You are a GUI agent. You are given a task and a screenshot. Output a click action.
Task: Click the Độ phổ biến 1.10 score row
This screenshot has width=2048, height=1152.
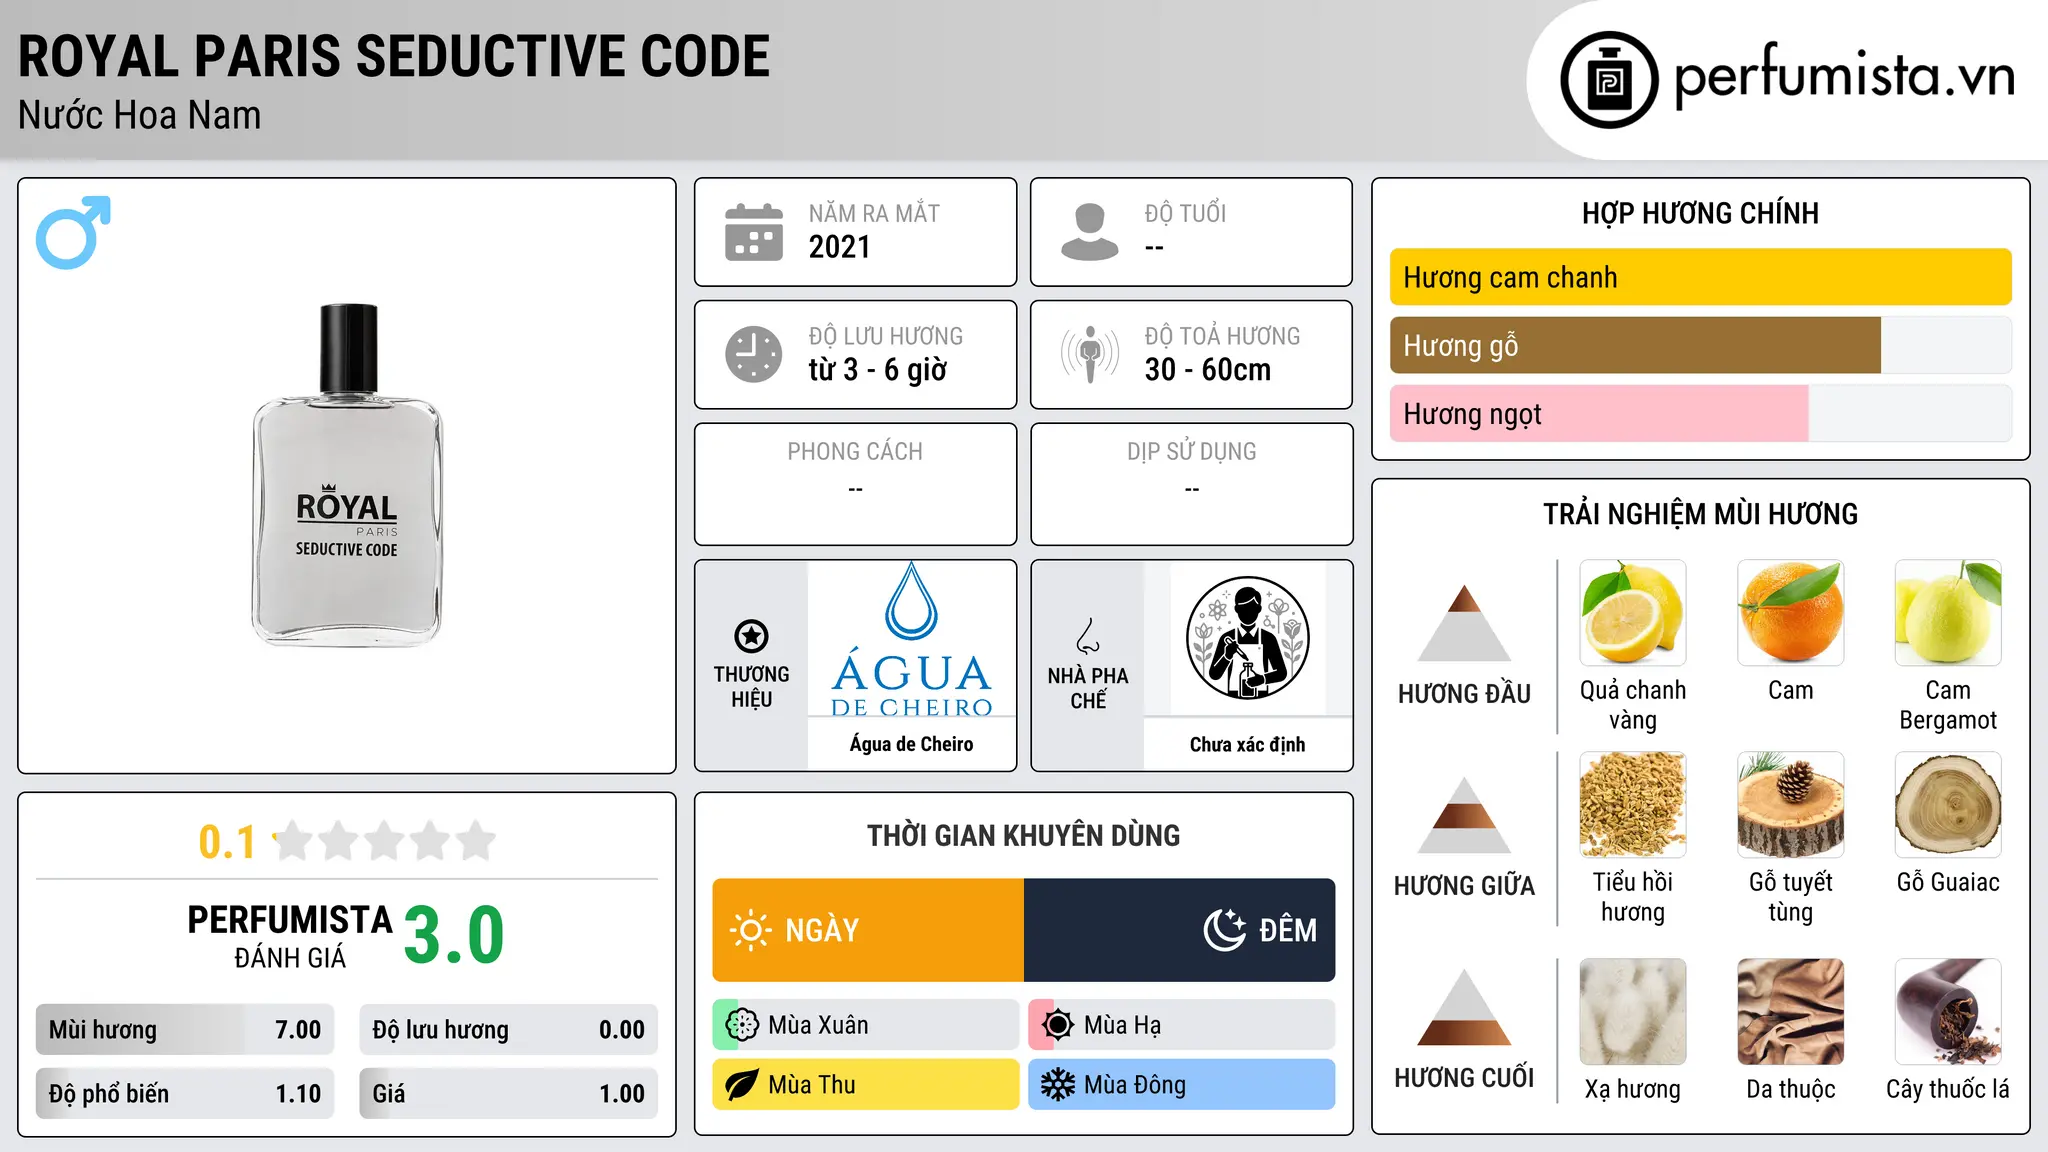[x=185, y=1094]
